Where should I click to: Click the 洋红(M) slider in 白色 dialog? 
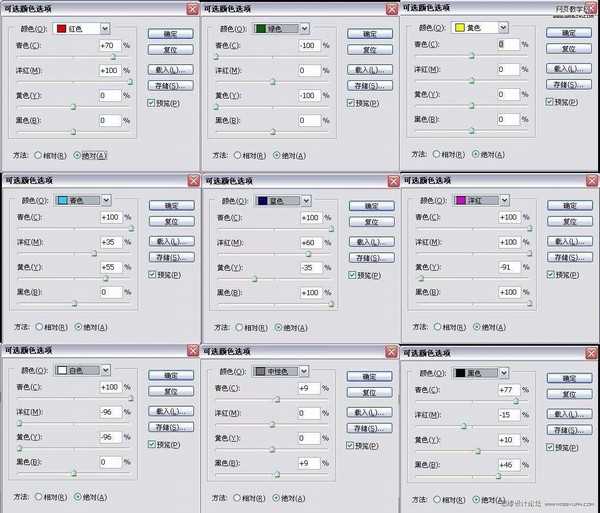coord(20,423)
